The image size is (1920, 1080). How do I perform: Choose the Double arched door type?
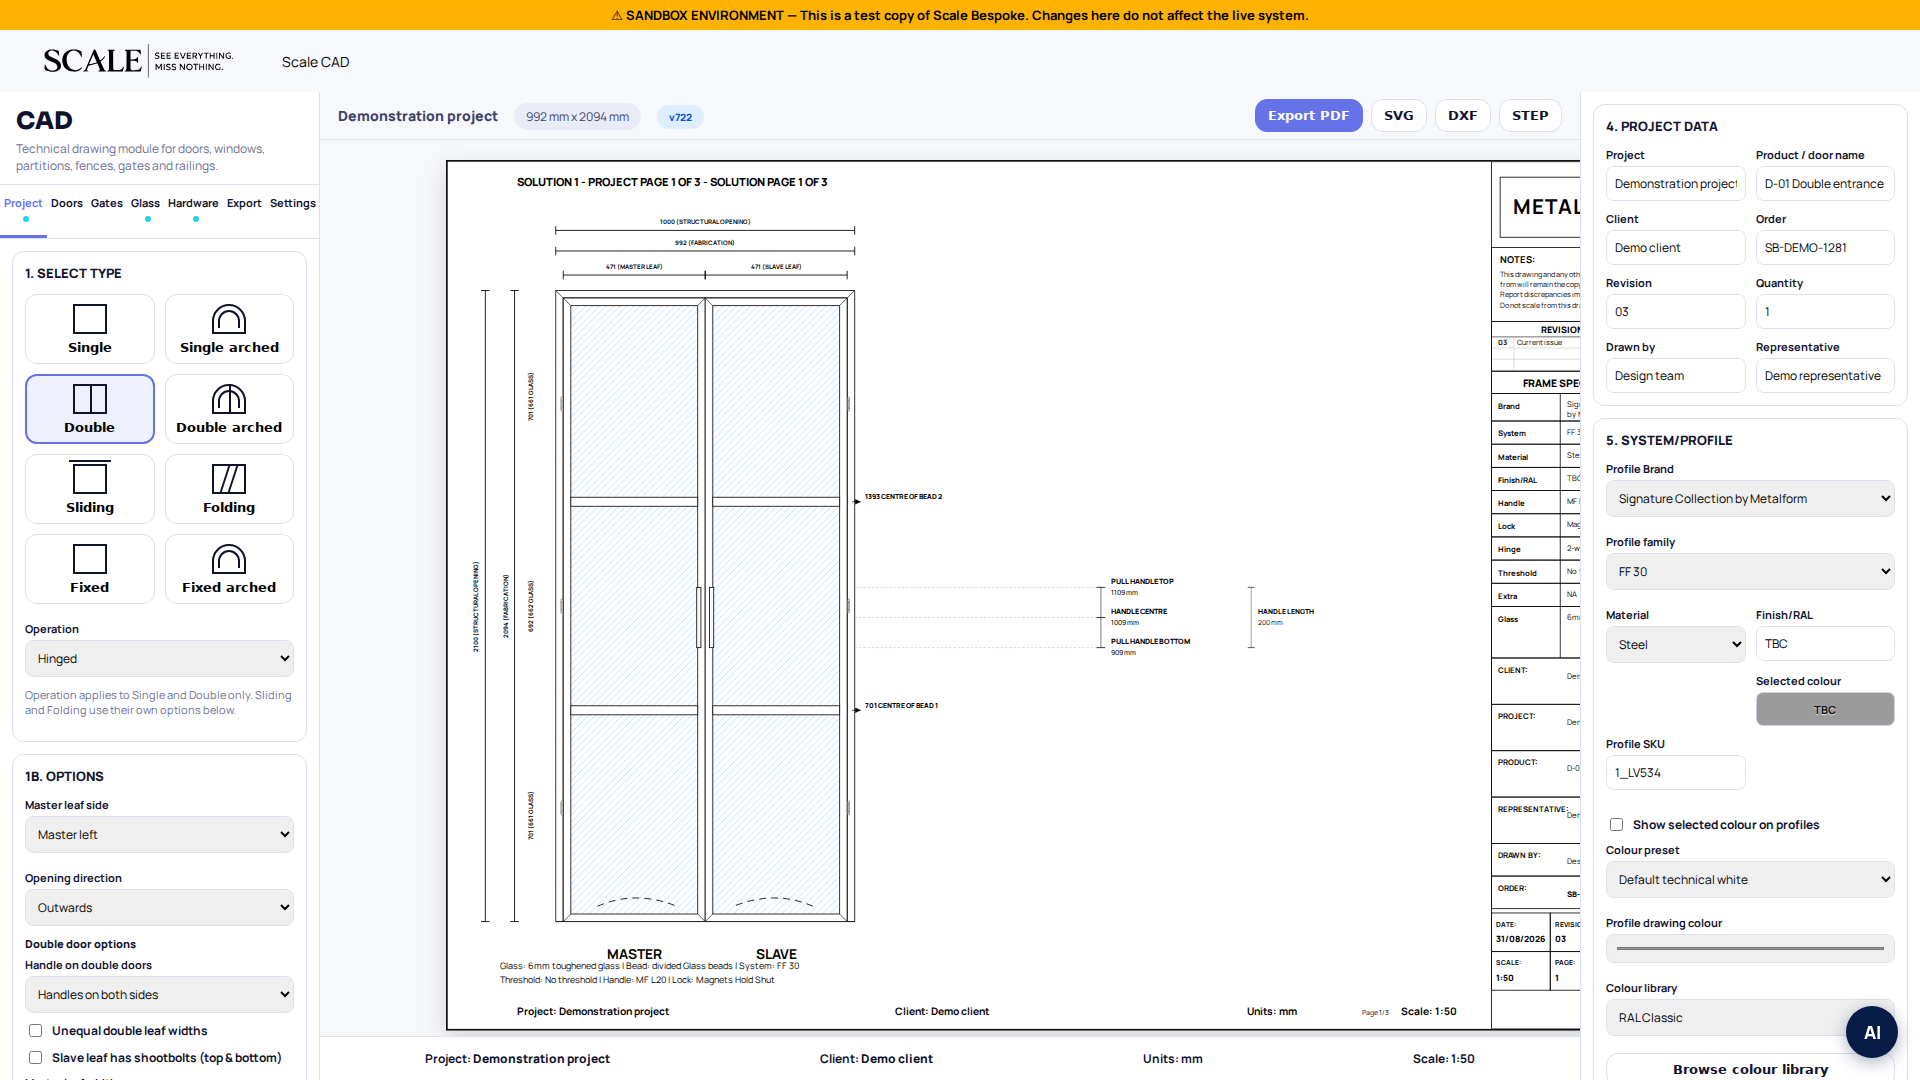tap(229, 409)
